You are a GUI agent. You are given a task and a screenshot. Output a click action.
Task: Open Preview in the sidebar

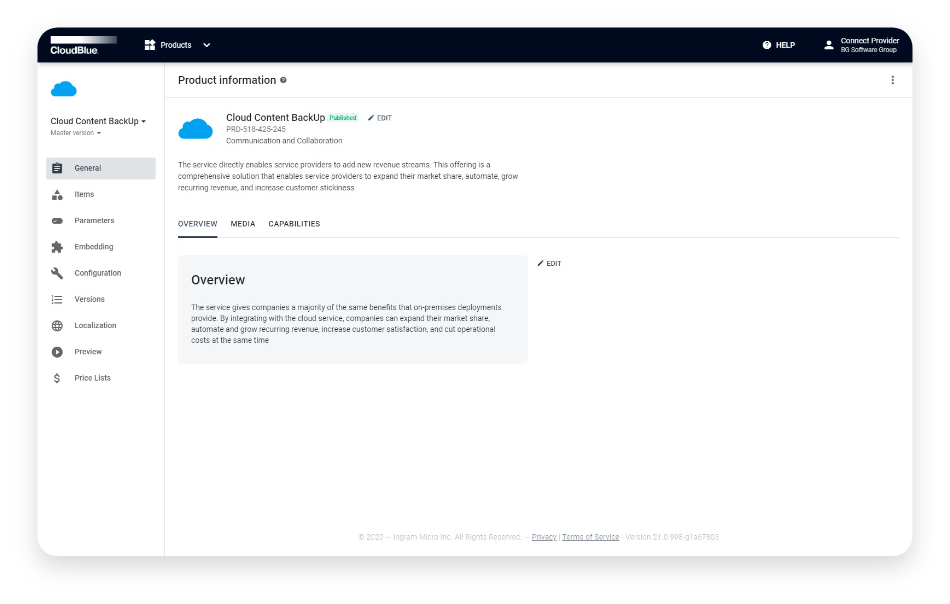tap(88, 351)
